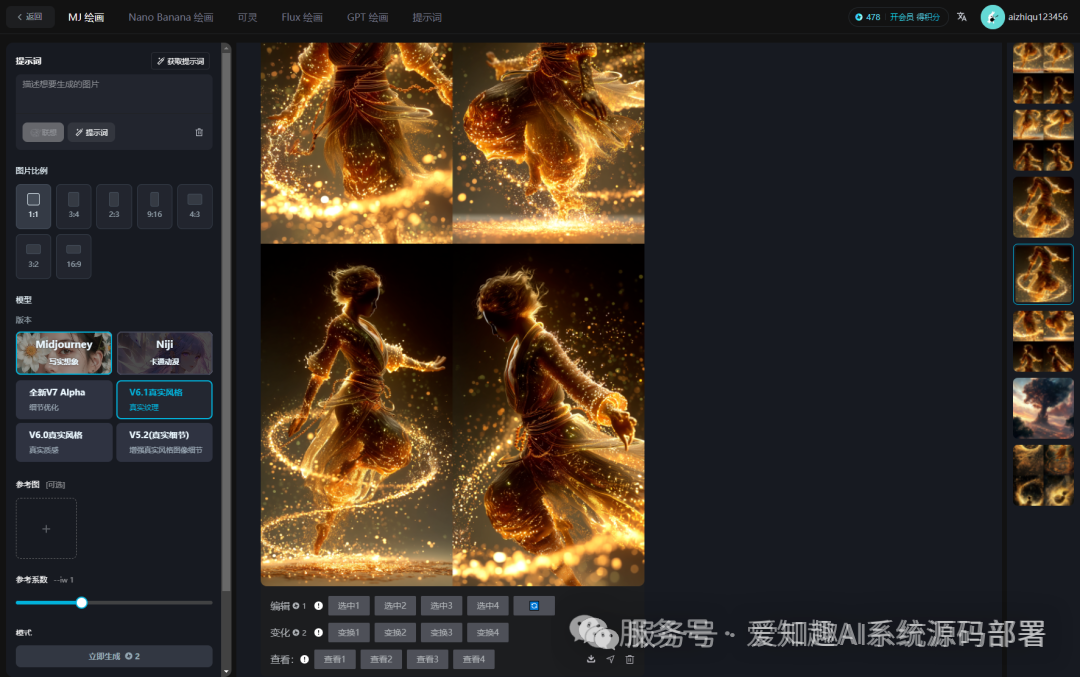This screenshot has height=677, width=1080.
Task: Click the user avatar aizhiqu123456
Action: pos(992,17)
